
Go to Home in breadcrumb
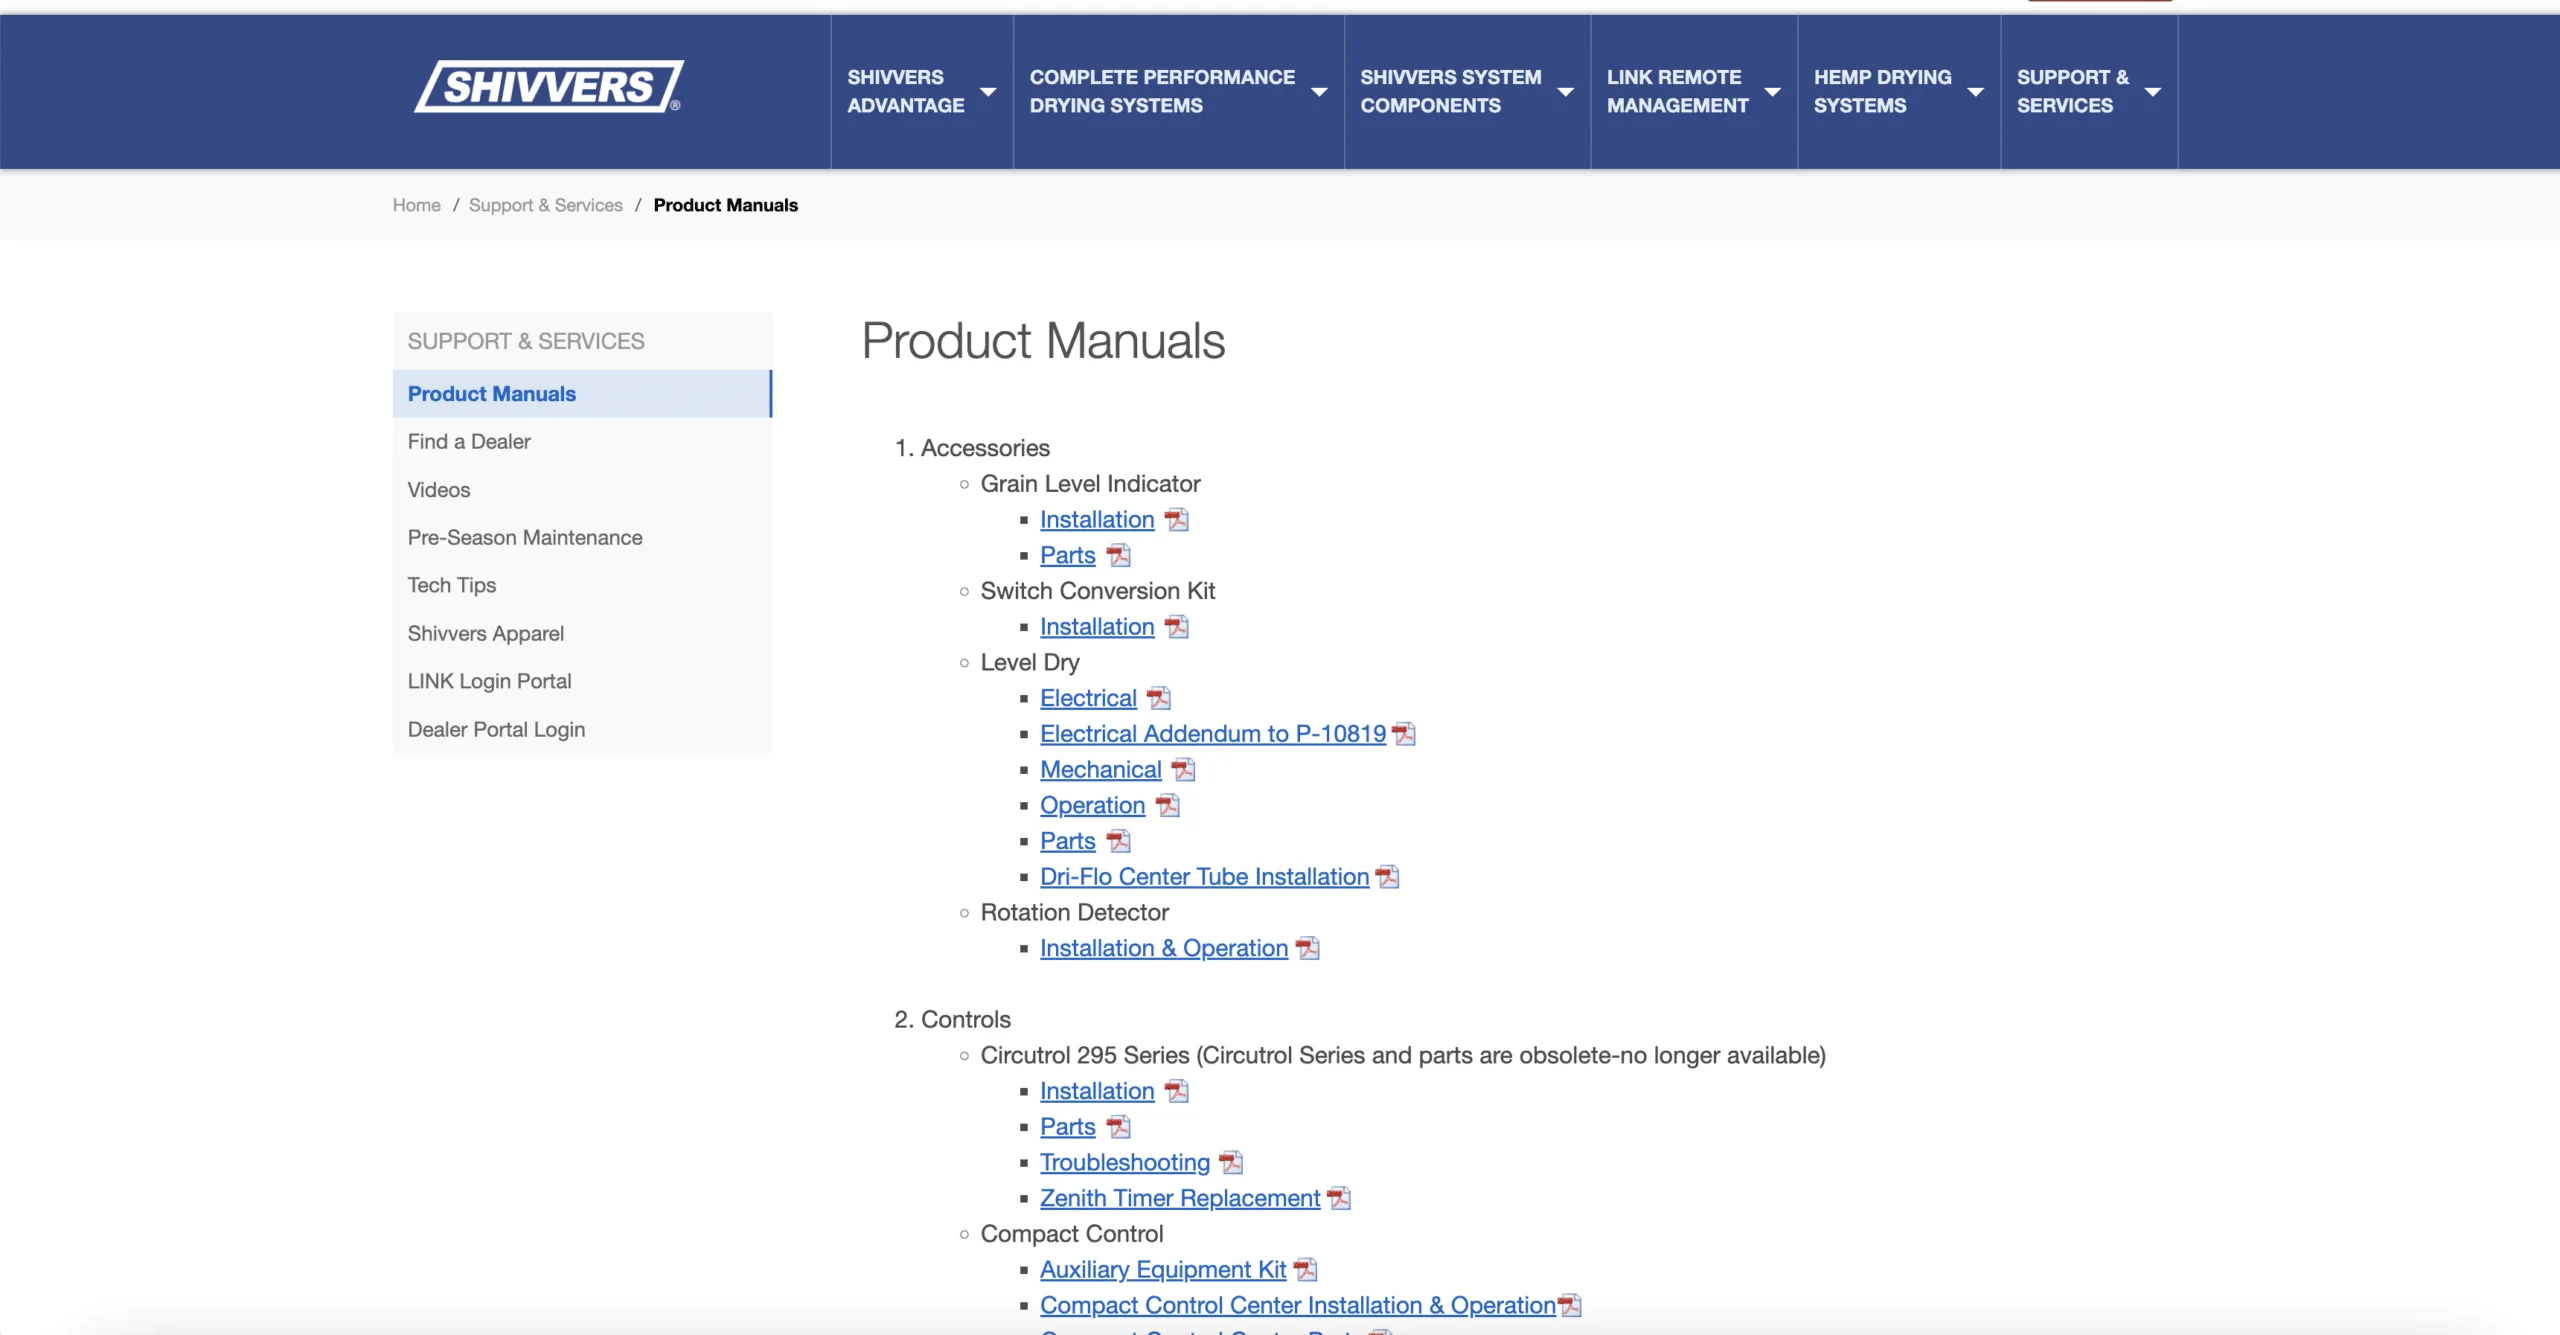416,205
